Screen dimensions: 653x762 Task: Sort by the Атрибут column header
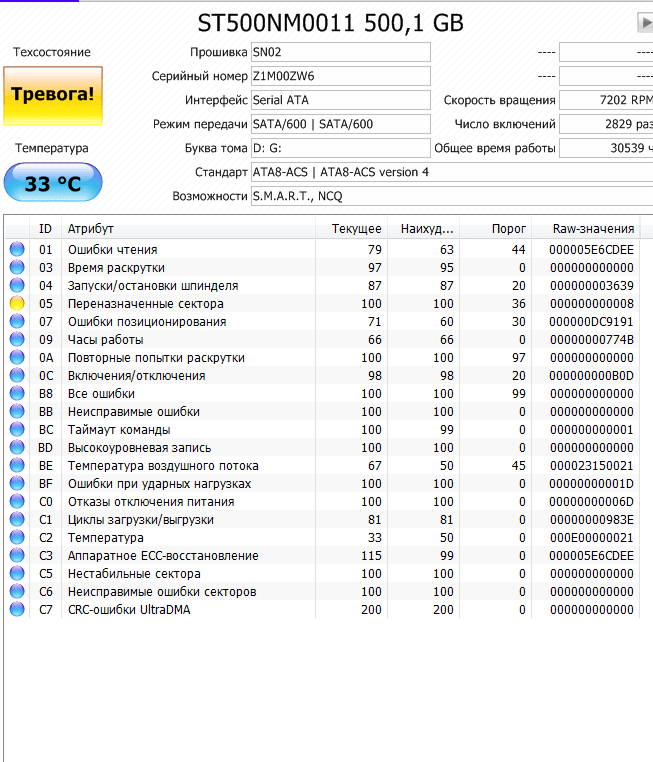[x=189, y=228]
